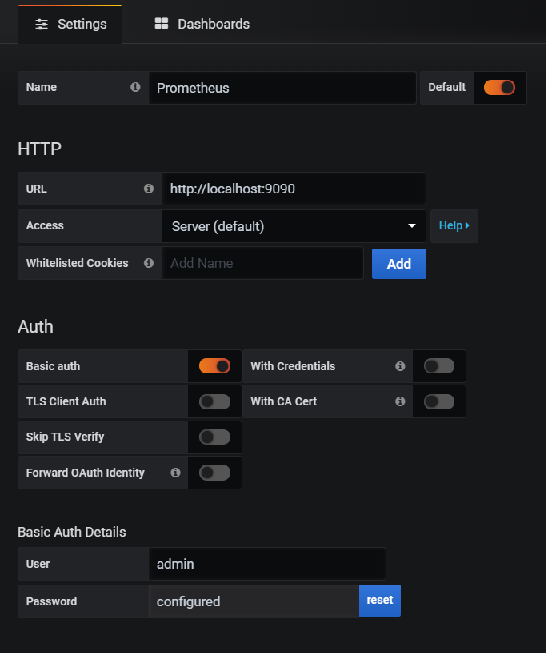Screen dimensions: 546x653
Task: Click the Settings tab sliders icon
Action: pos(41,24)
